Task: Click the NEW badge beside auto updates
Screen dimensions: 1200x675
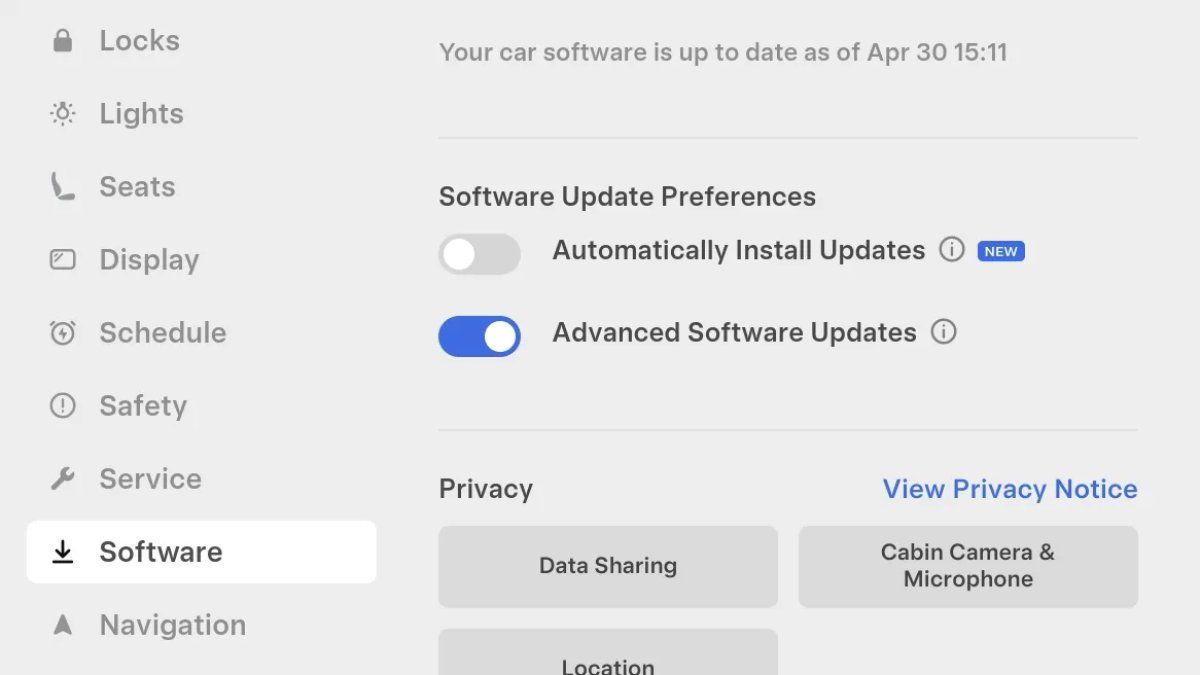Action: click(1001, 251)
